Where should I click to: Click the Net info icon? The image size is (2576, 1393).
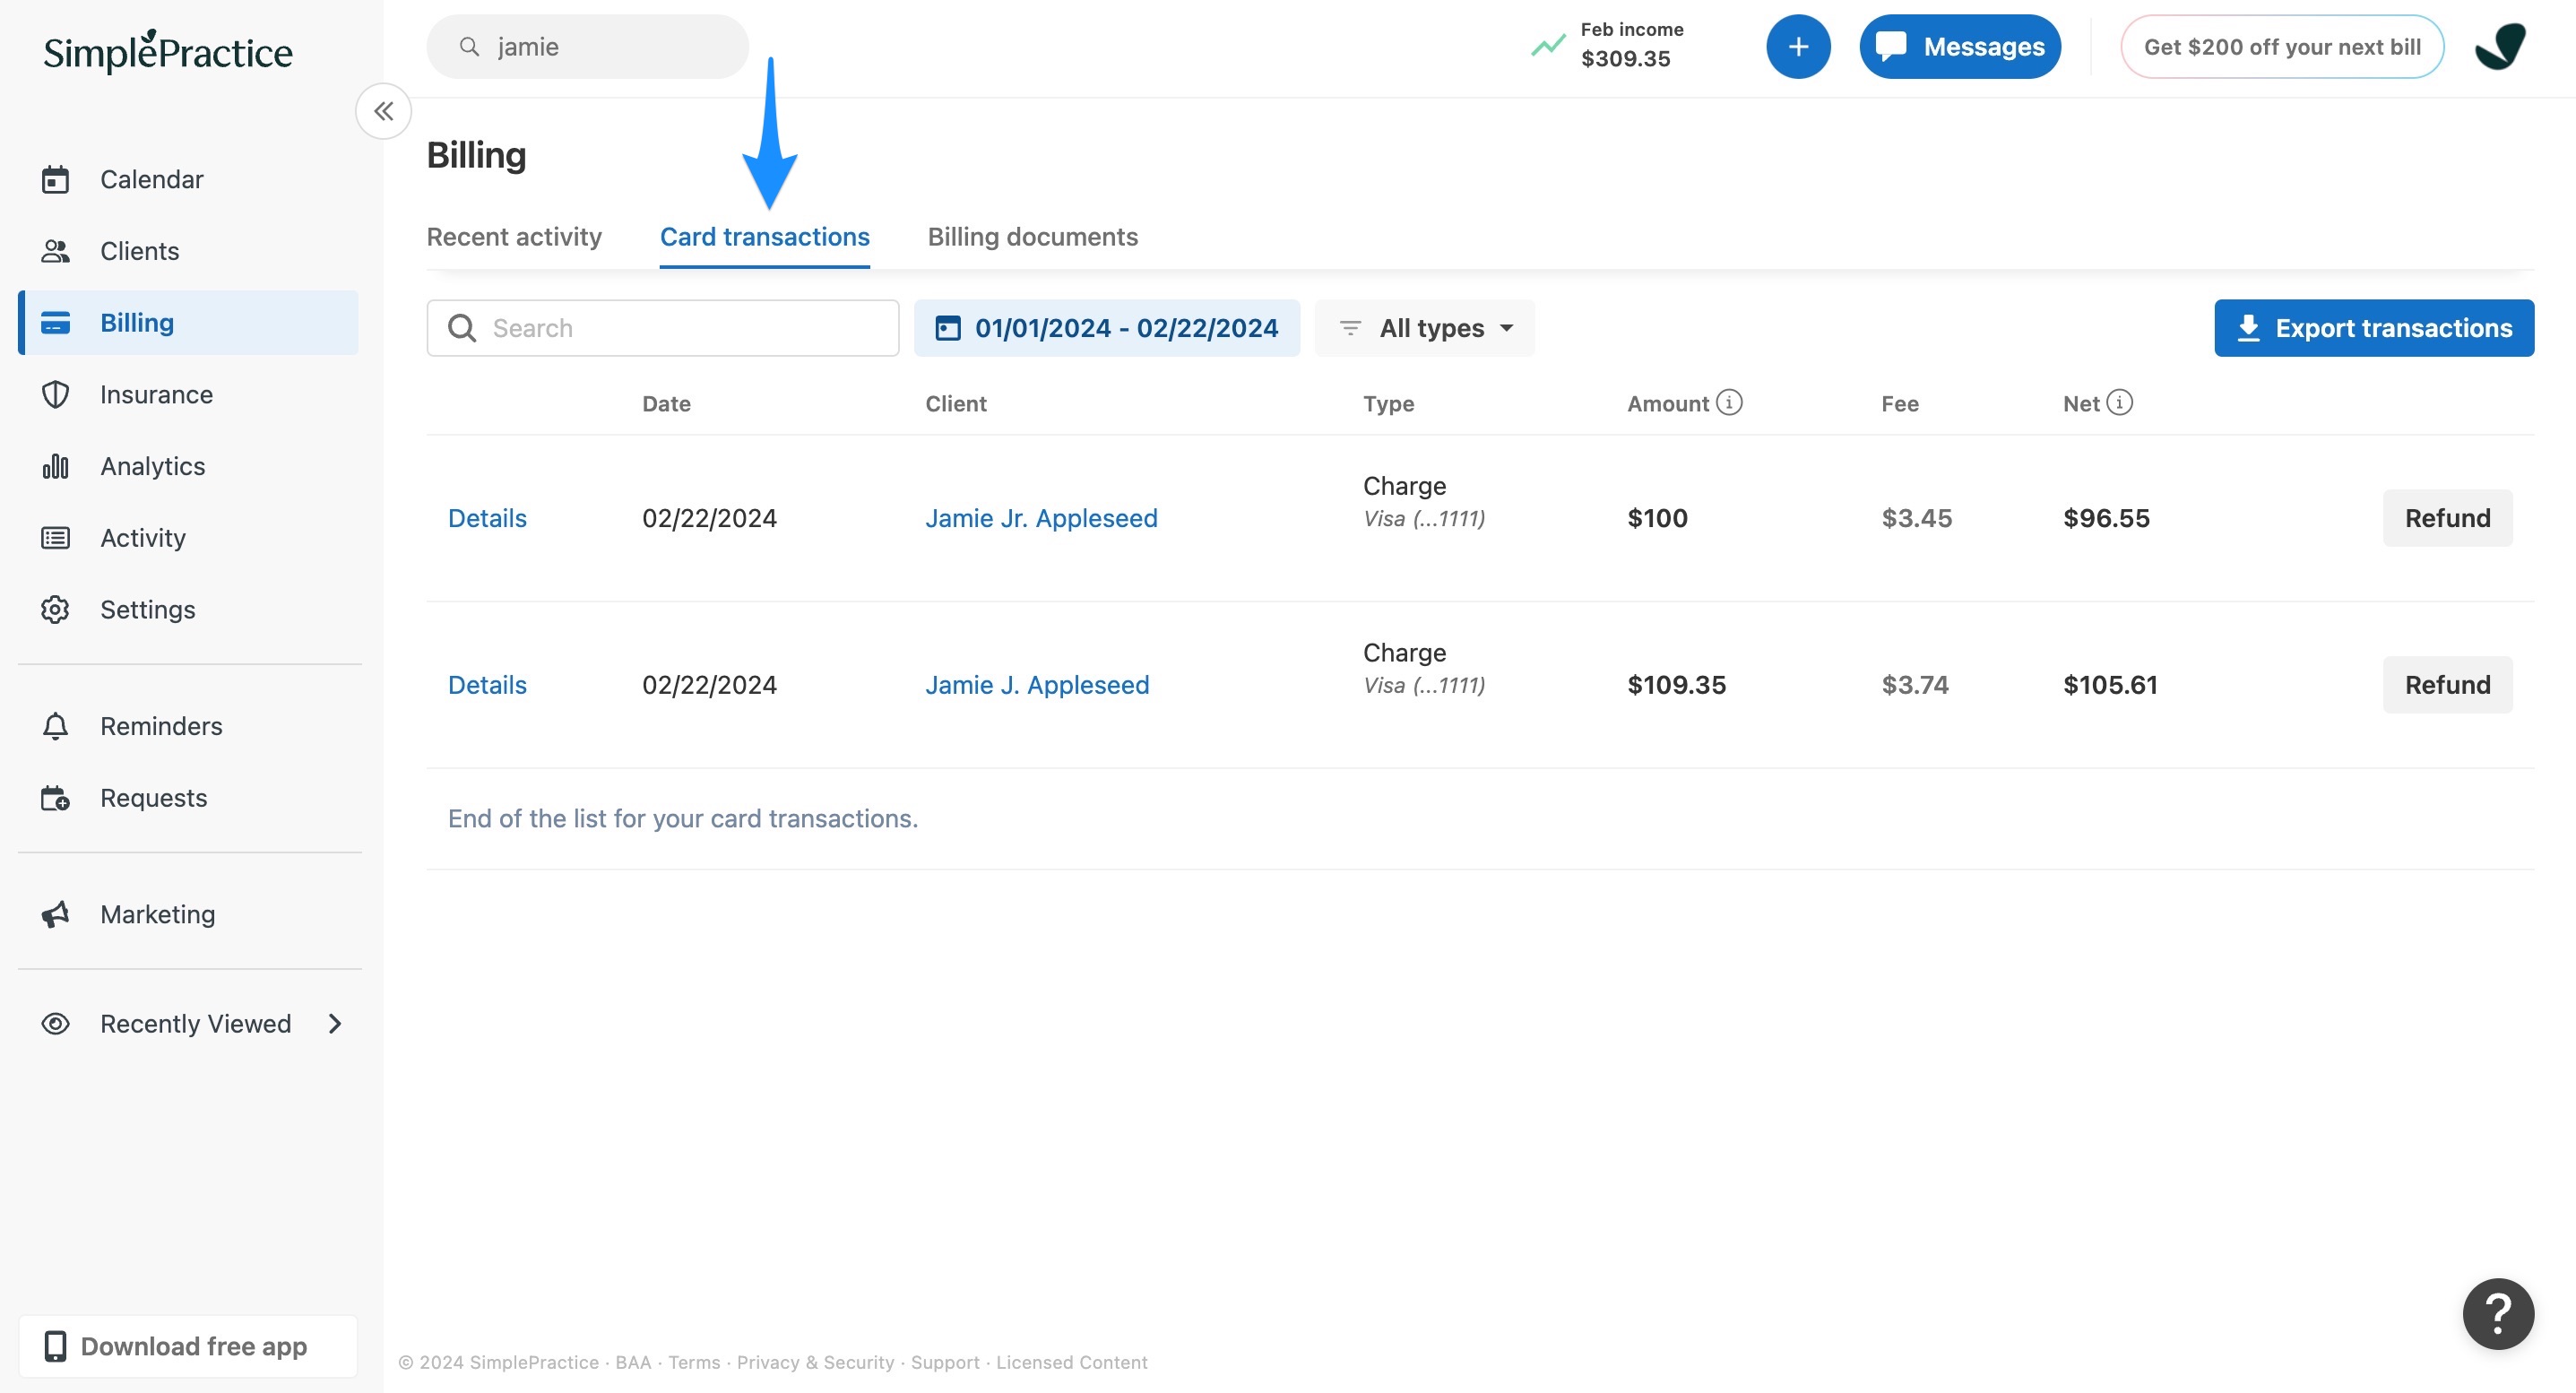[x=2119, y=402]
